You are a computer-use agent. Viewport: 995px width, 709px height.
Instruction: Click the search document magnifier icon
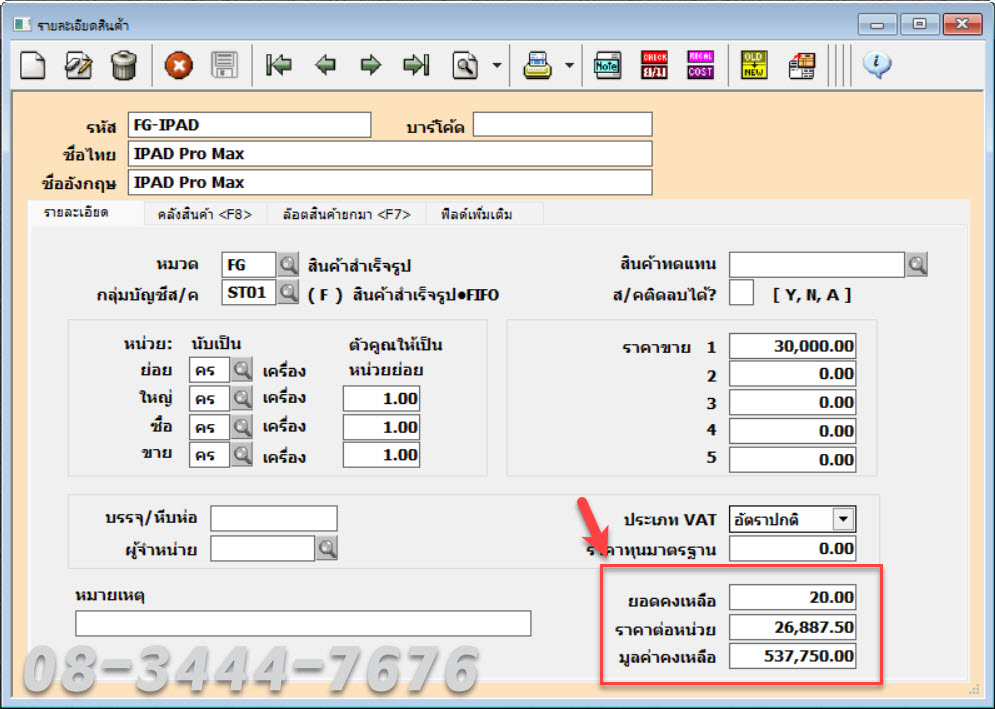click(x=465, y=65)
